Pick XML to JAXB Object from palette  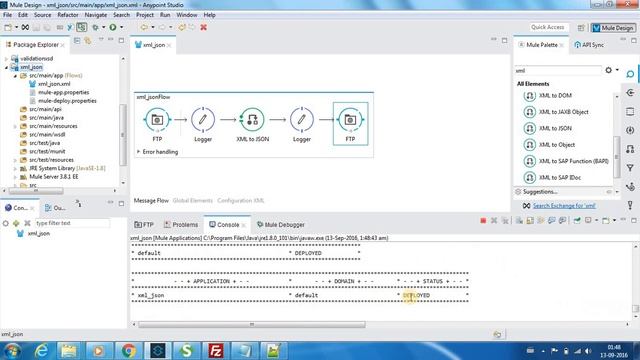pyautogui.click(x=563, y=112)
